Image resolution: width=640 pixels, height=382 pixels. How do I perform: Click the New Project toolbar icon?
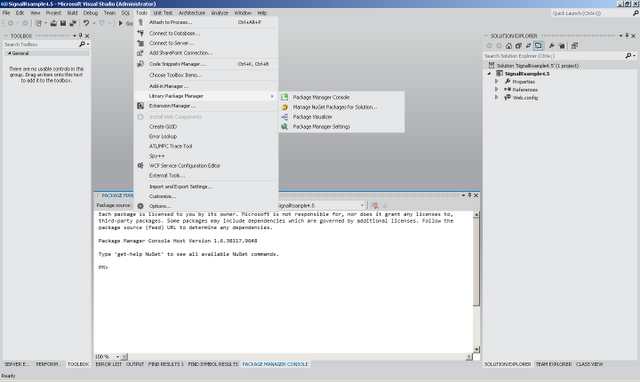point(38,23)
